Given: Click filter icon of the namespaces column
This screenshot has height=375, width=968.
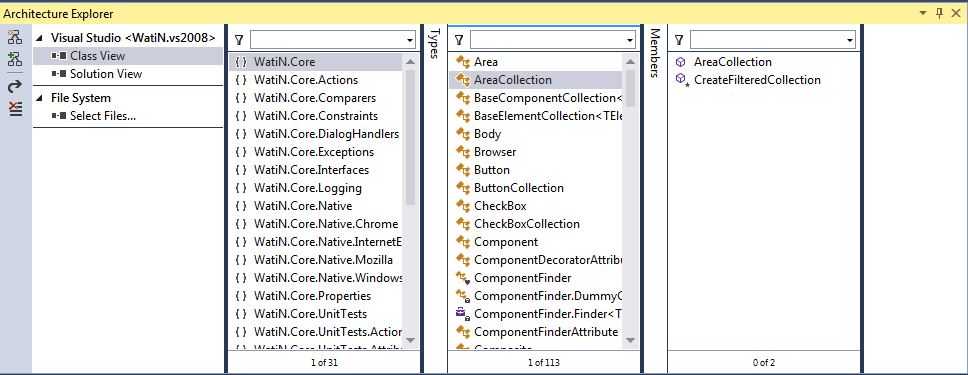Looking at the screenshot, I should [x=240, y=40].
